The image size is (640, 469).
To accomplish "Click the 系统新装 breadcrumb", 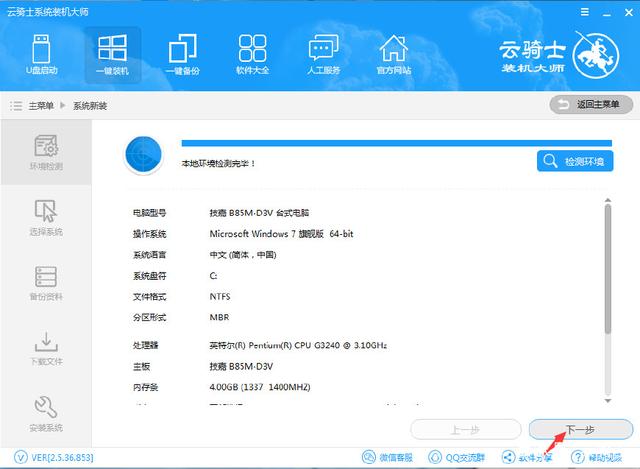I will (90, 106).
